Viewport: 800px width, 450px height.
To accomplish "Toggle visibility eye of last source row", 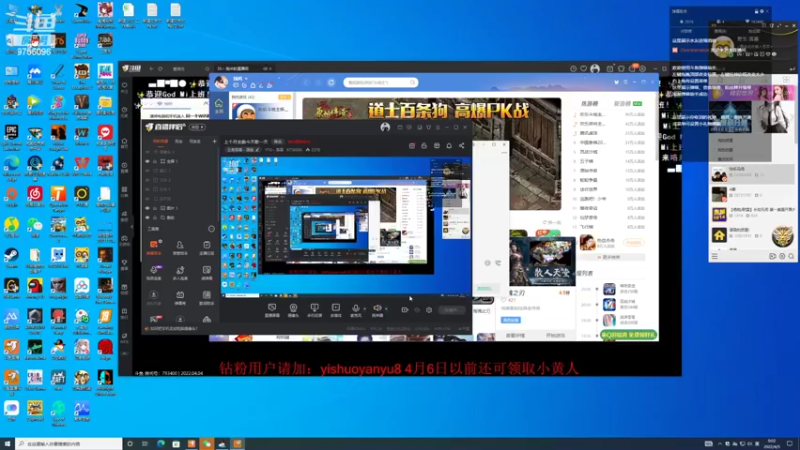I will (x=147, y=217).
